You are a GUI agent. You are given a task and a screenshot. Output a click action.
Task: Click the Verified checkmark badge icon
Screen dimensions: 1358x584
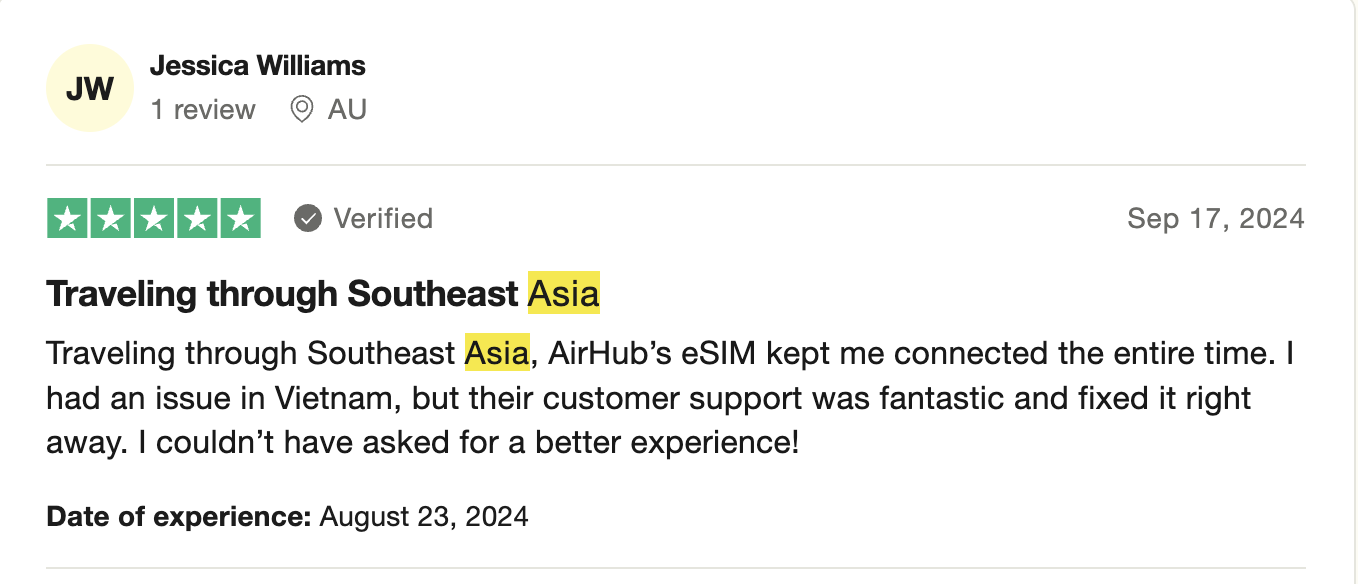click(308, 218)
